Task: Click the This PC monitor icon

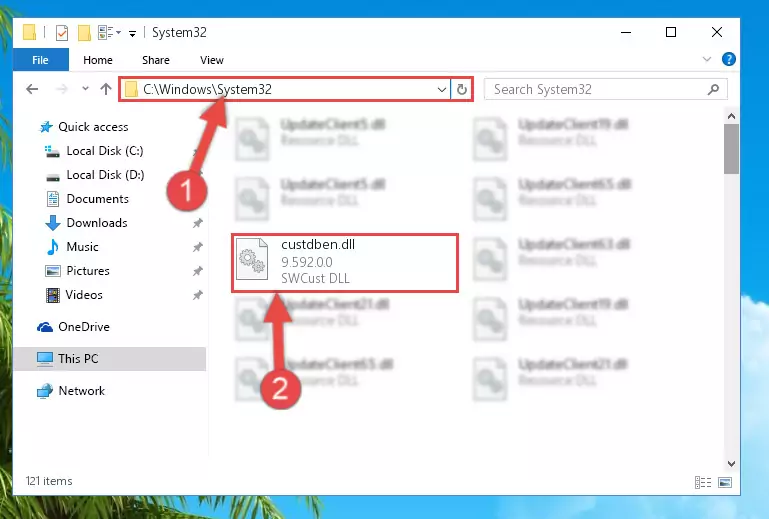Action: click(45, 360)
